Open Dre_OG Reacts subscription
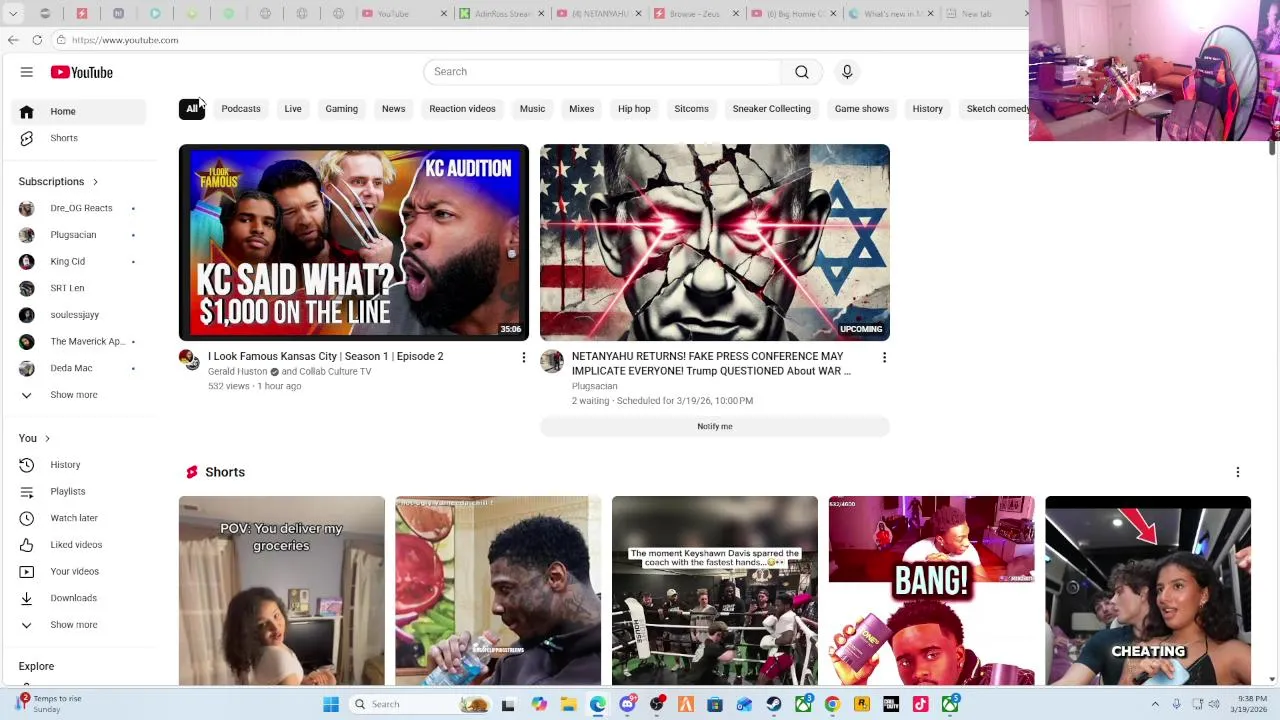The height and width of the screenshot is (720, 1280). pyautogui.click(x=80, y=208)
